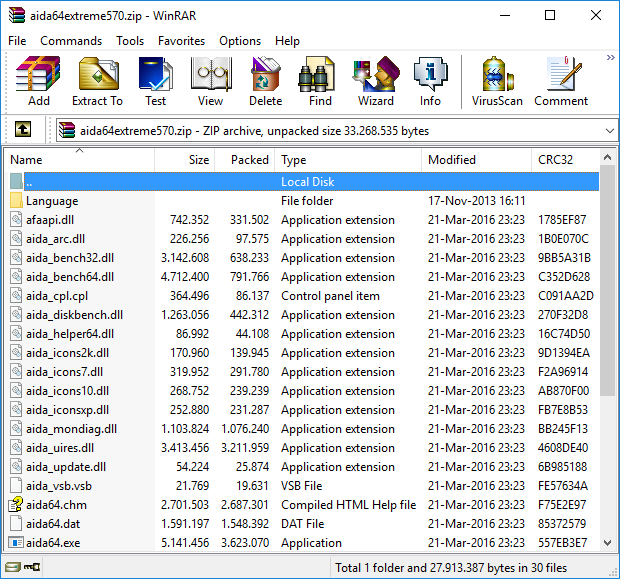
Task: Click the aida64.exe application icon
Action: click(16, 542)
